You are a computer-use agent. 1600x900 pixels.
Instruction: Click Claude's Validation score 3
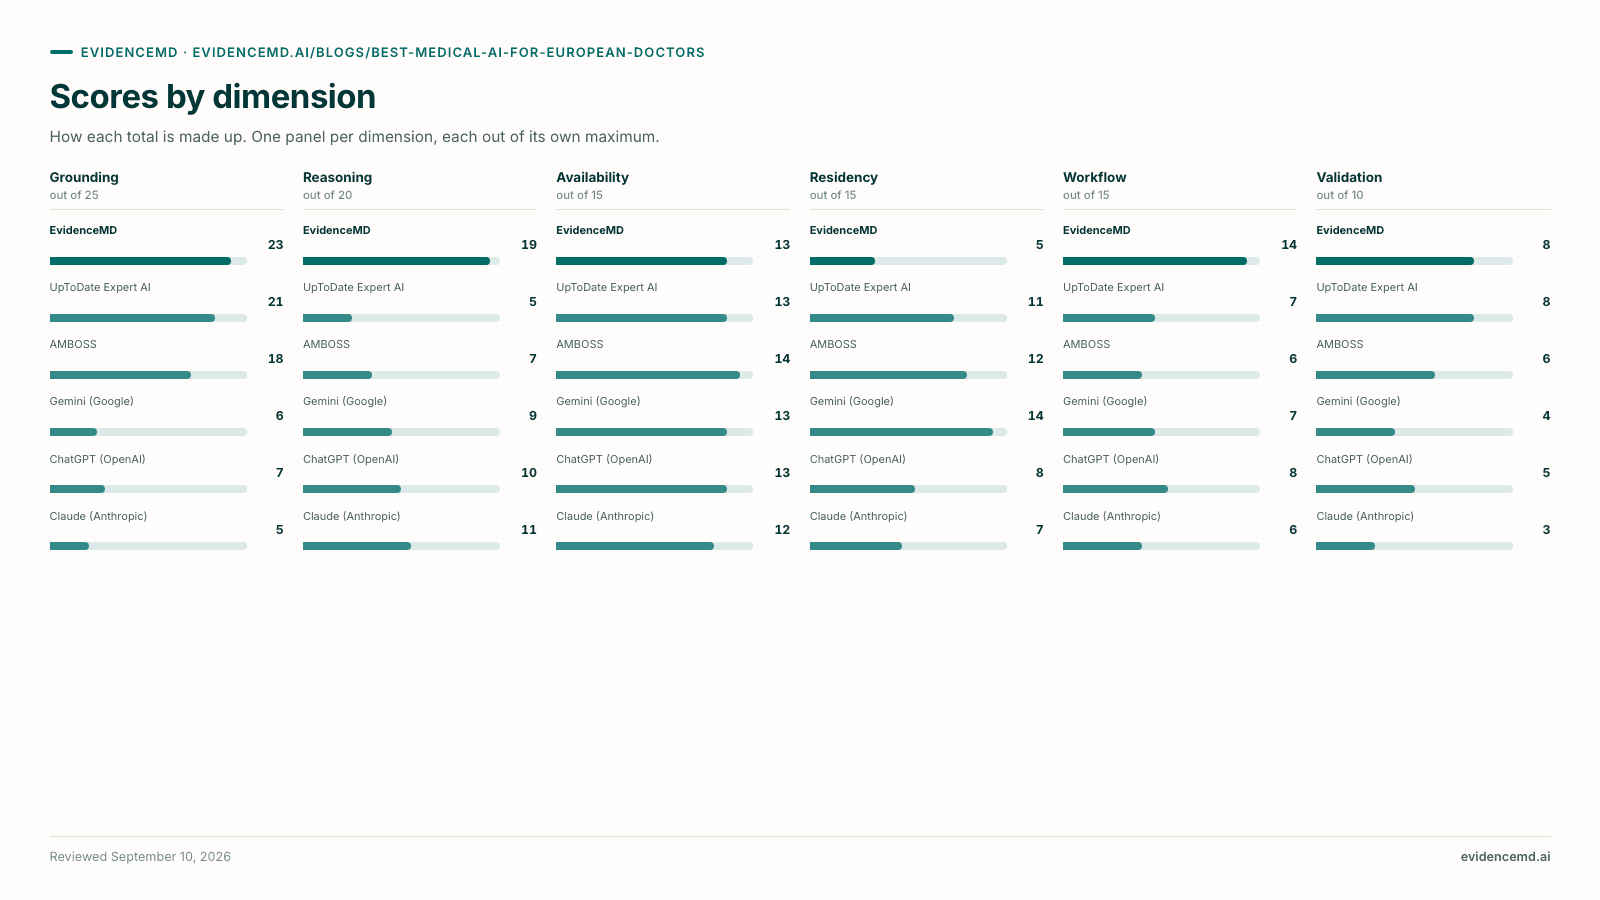[1546, 529]
